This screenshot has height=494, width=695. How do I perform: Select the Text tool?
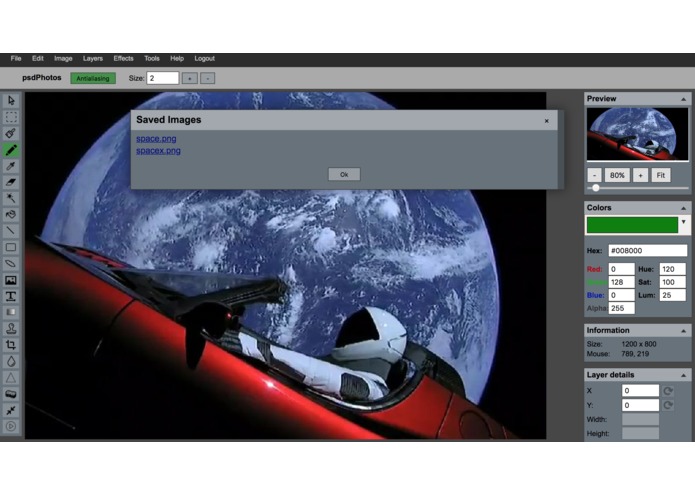(x=11, y=296)
